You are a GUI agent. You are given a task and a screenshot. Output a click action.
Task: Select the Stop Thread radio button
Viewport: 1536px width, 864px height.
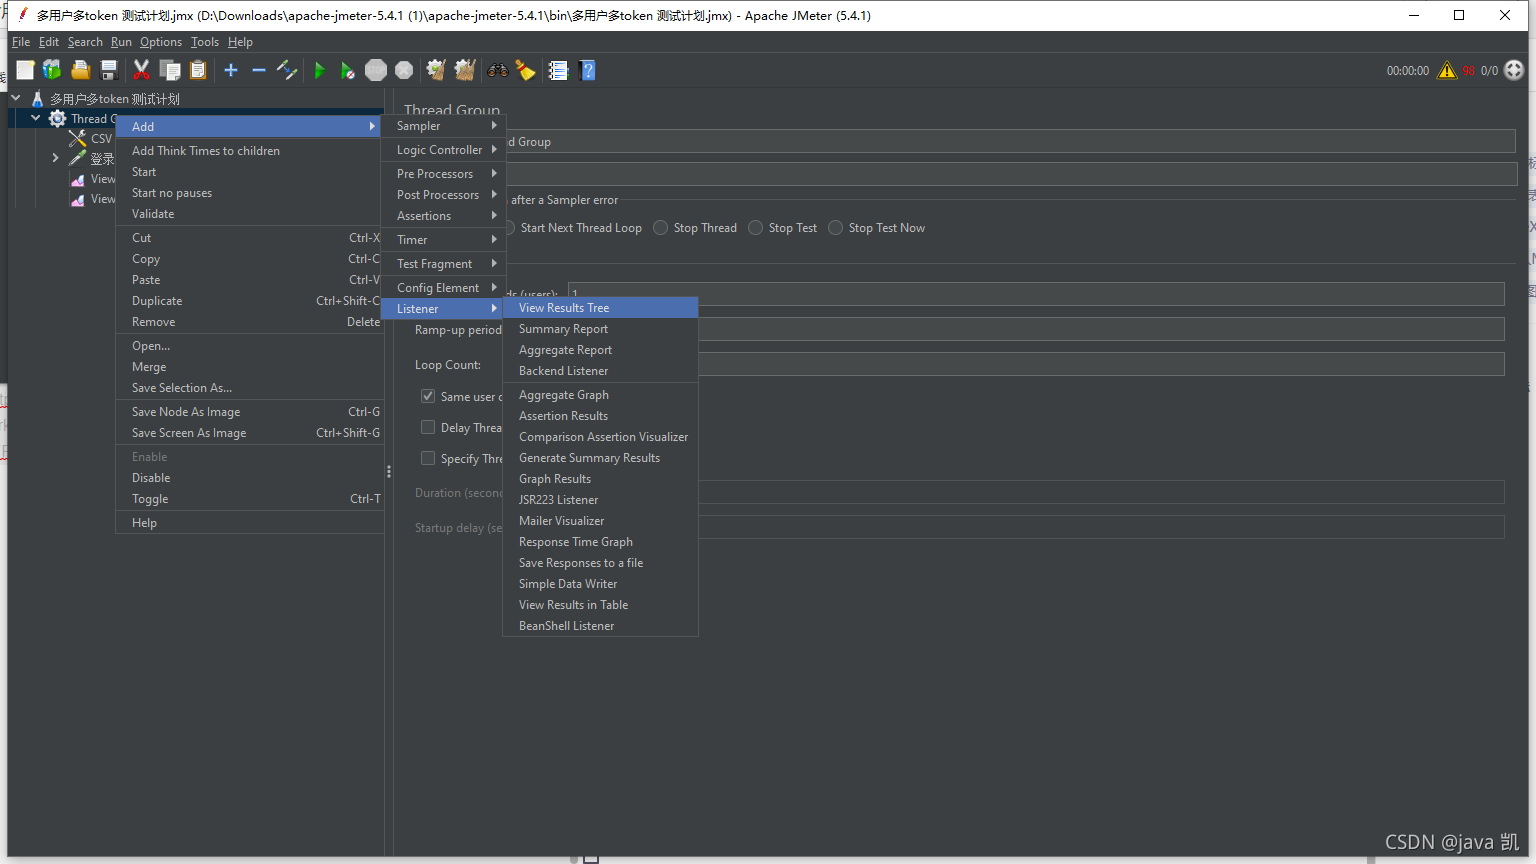pyautogui.click(x=661, y=228)
